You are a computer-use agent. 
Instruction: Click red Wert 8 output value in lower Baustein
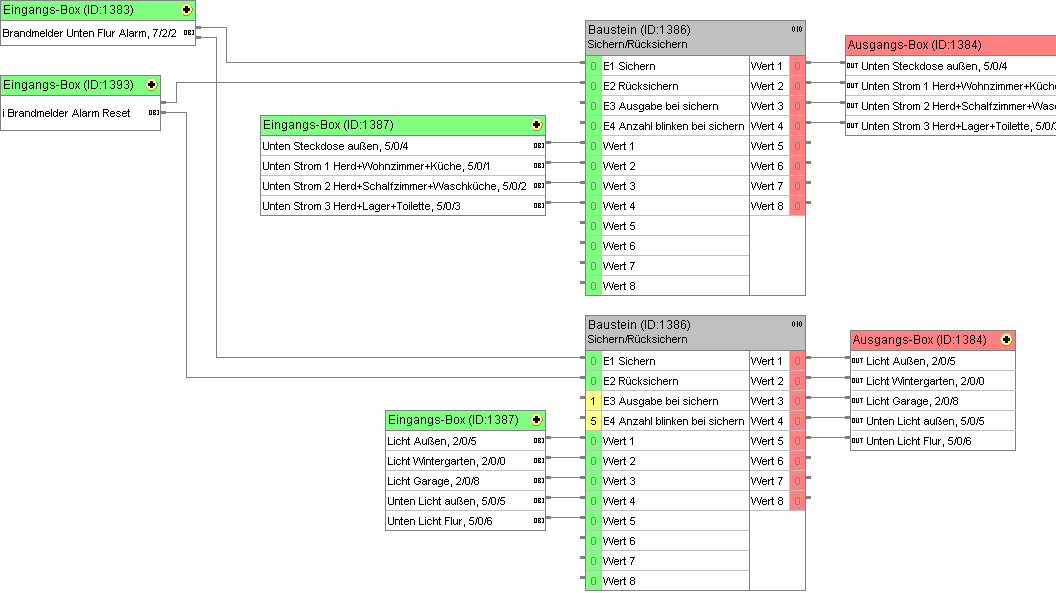[x=797, y=501]
